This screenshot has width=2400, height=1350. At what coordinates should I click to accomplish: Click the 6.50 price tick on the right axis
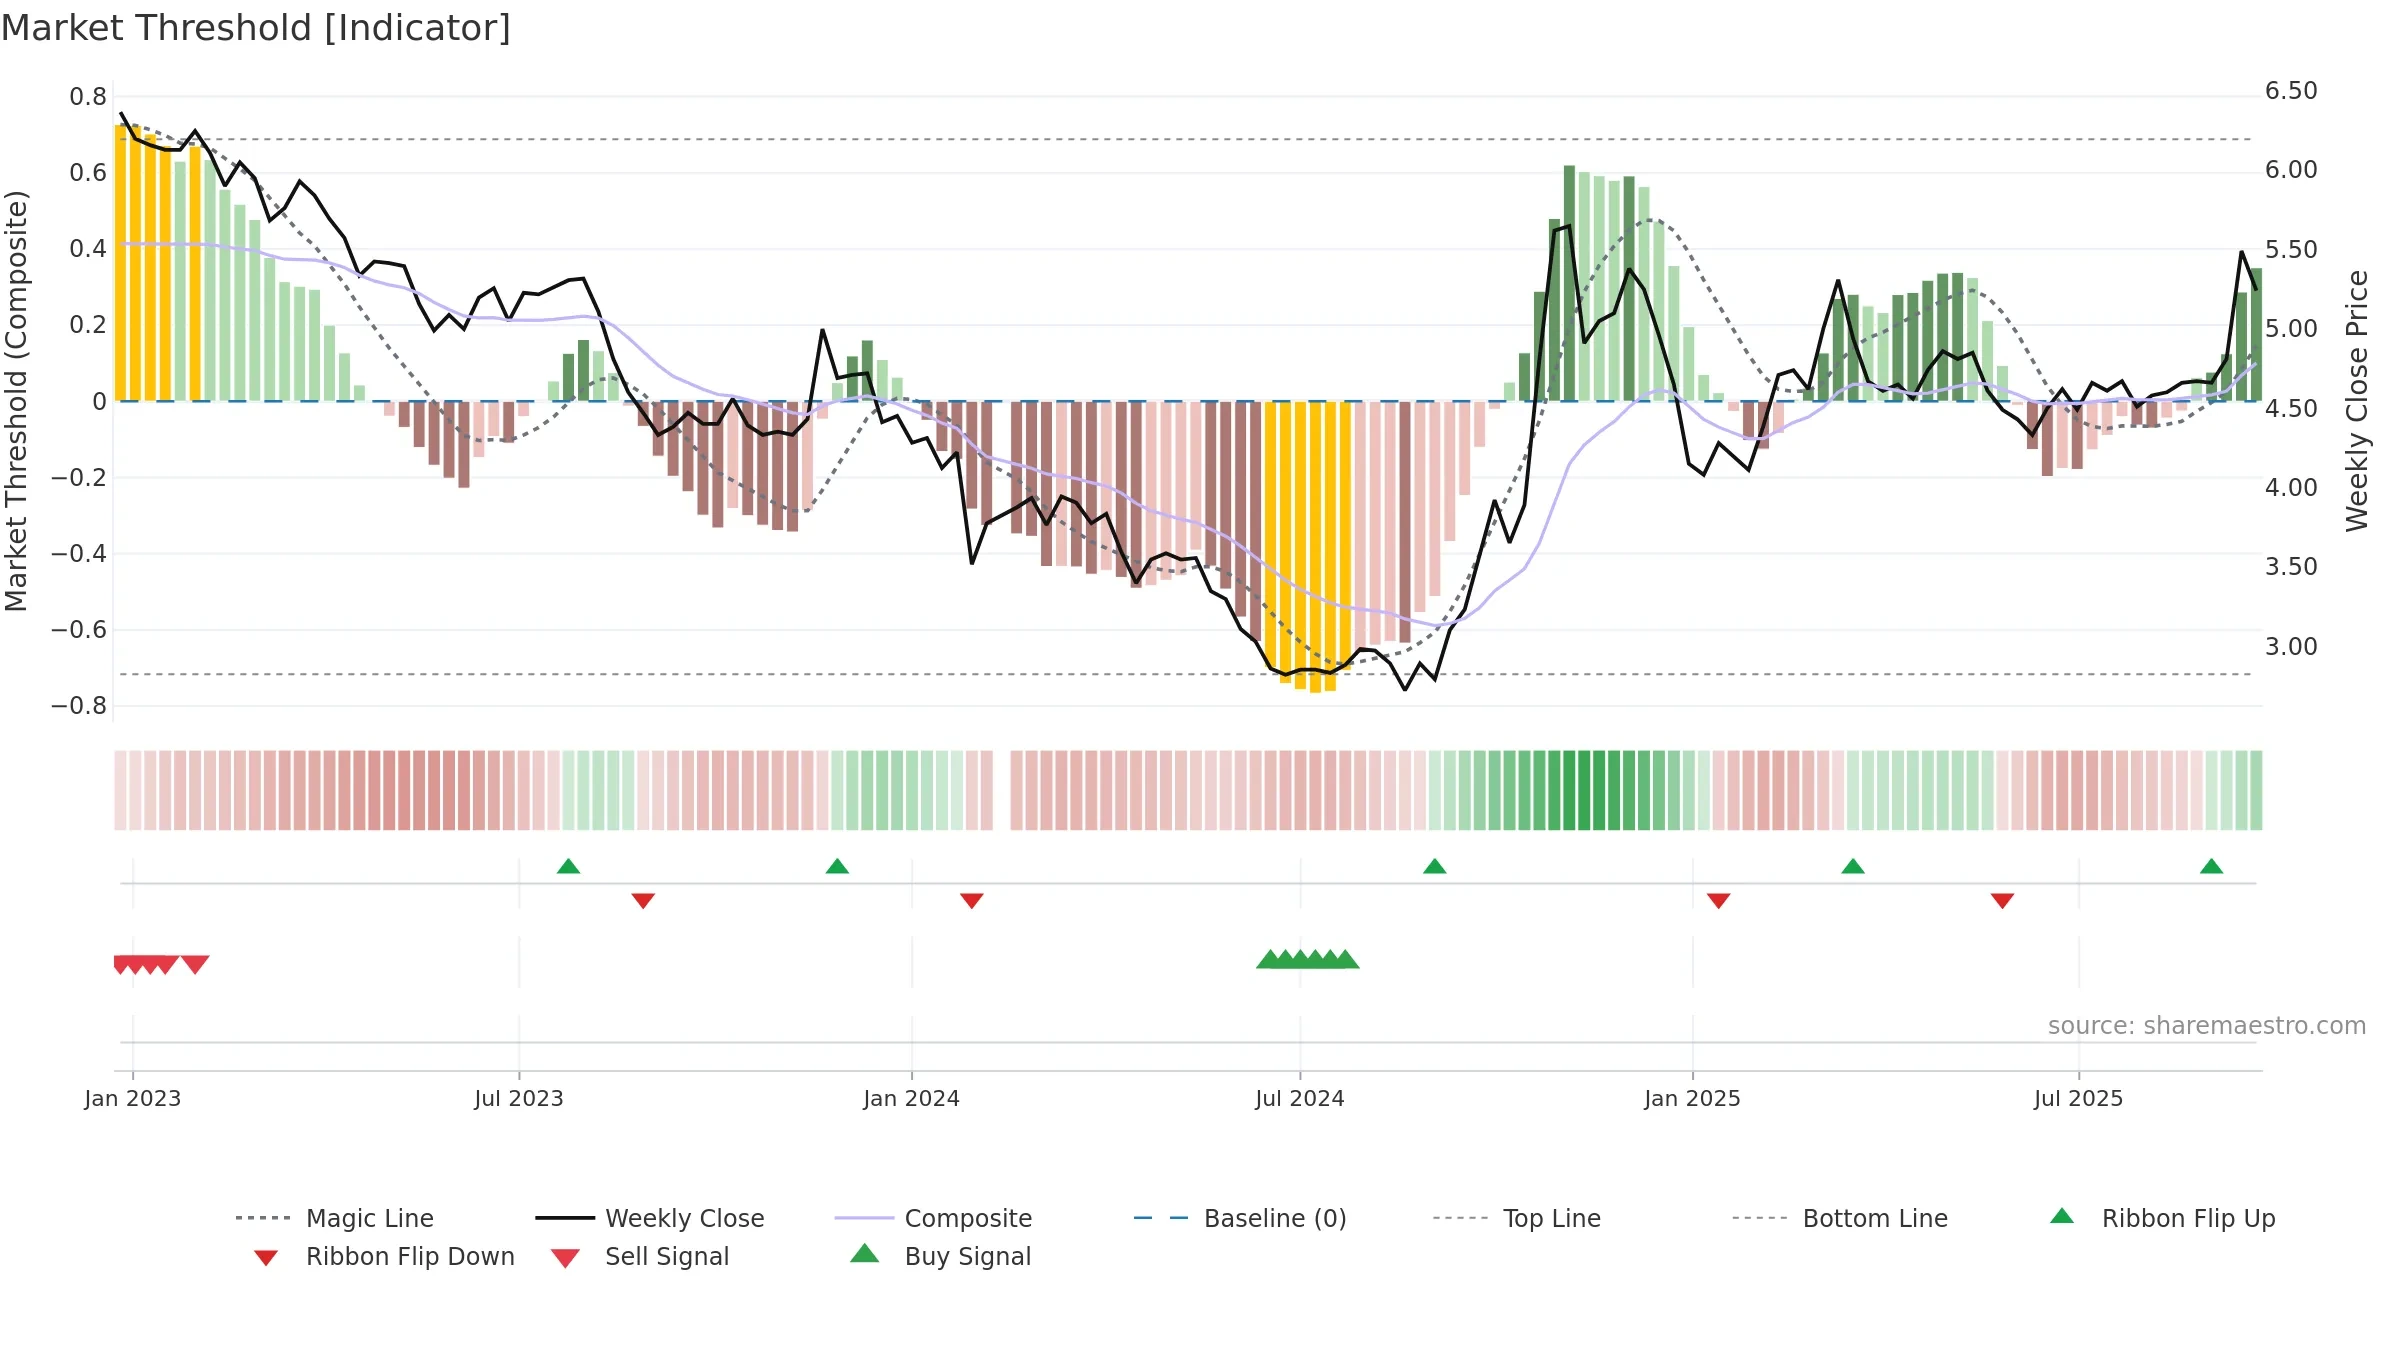click(x=2291, y=91)
